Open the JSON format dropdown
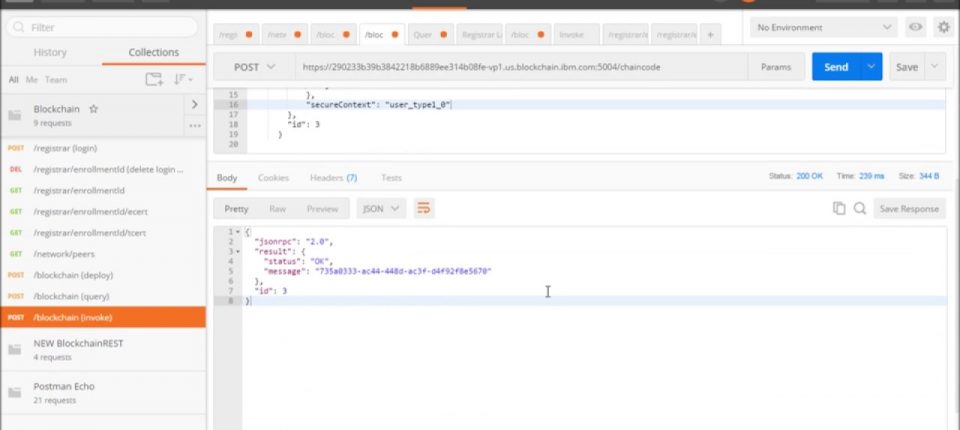Screen dimensions: 960x430 coord(381,209)
